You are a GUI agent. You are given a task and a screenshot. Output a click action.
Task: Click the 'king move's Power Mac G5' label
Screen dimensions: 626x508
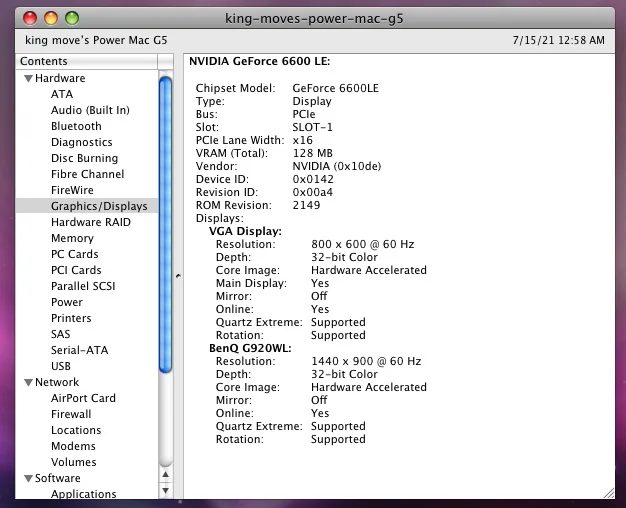click(x=96, y=40)
